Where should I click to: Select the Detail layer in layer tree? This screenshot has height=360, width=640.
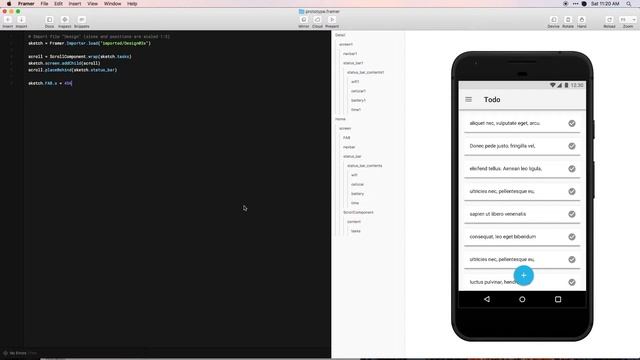coord(340,35)
